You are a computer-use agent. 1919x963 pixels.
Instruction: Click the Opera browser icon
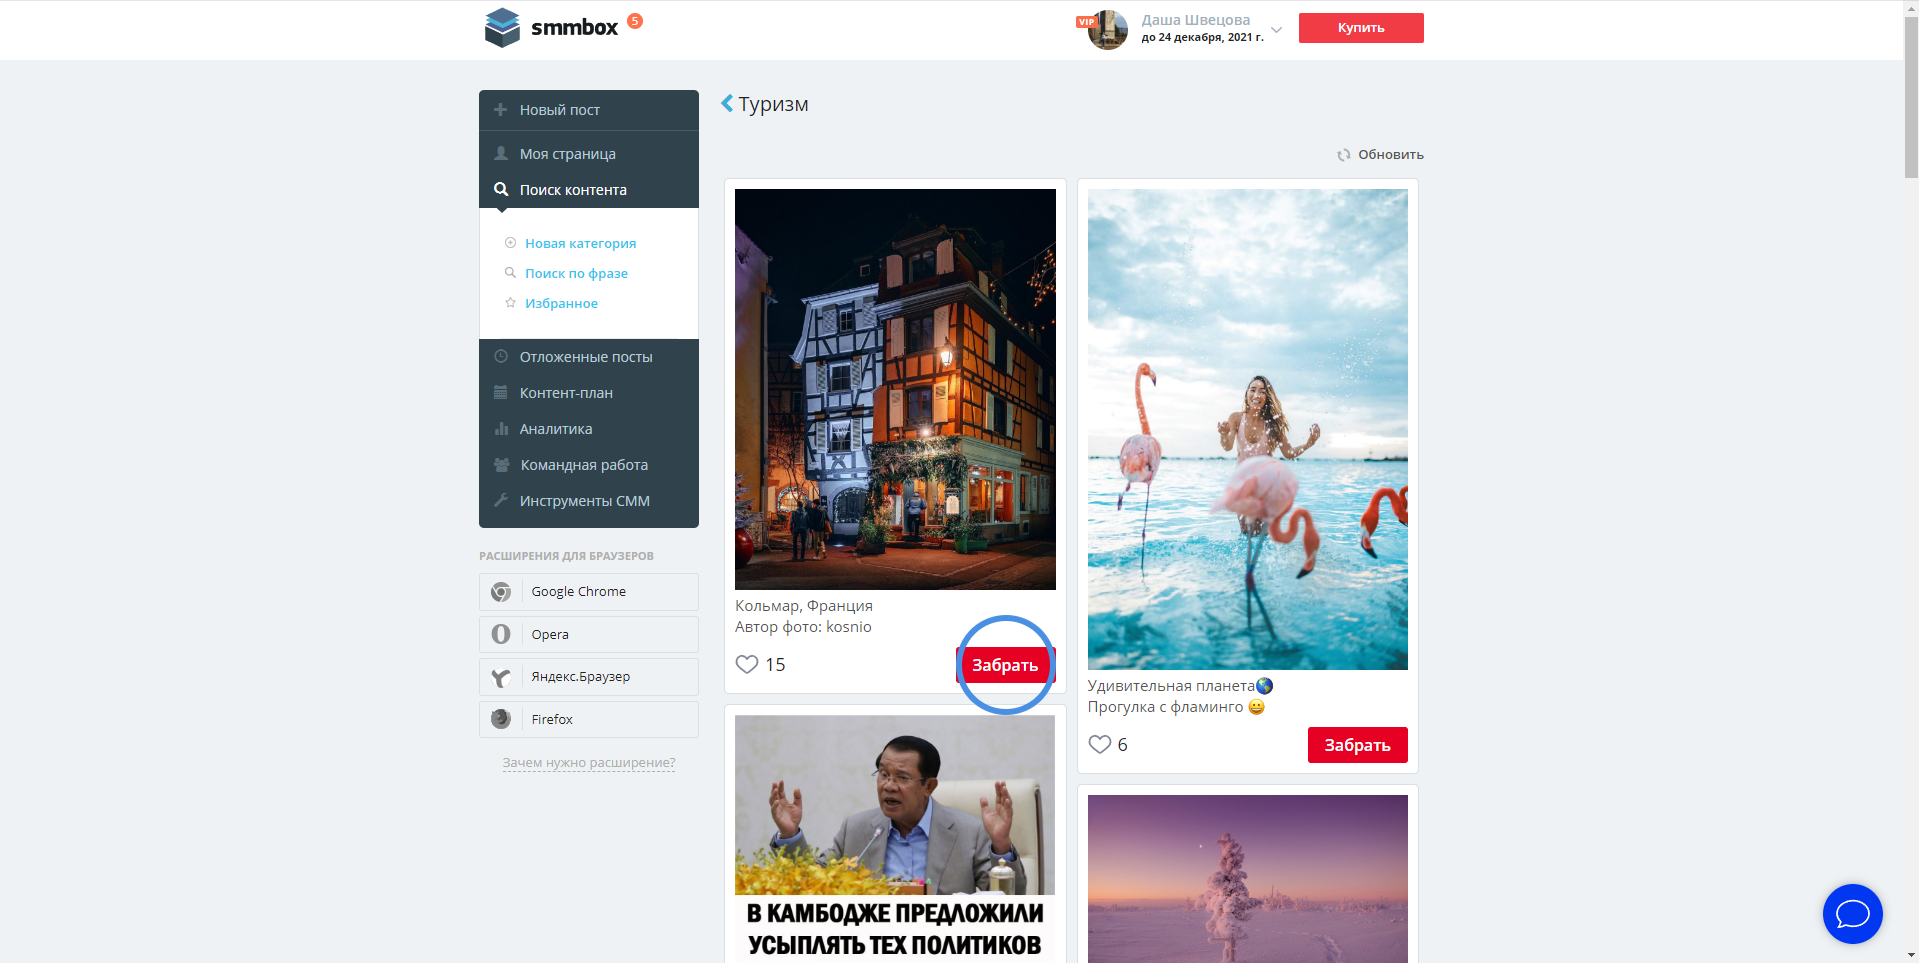[x=501, y=634]
